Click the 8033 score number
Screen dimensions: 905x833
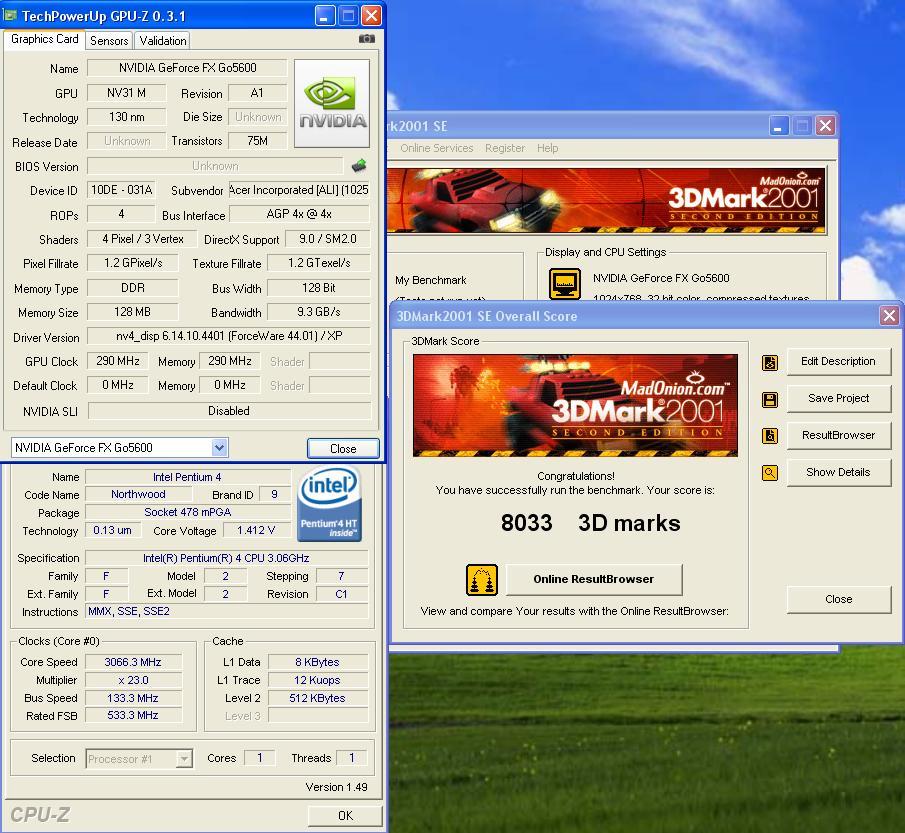(x=526, y=523)
